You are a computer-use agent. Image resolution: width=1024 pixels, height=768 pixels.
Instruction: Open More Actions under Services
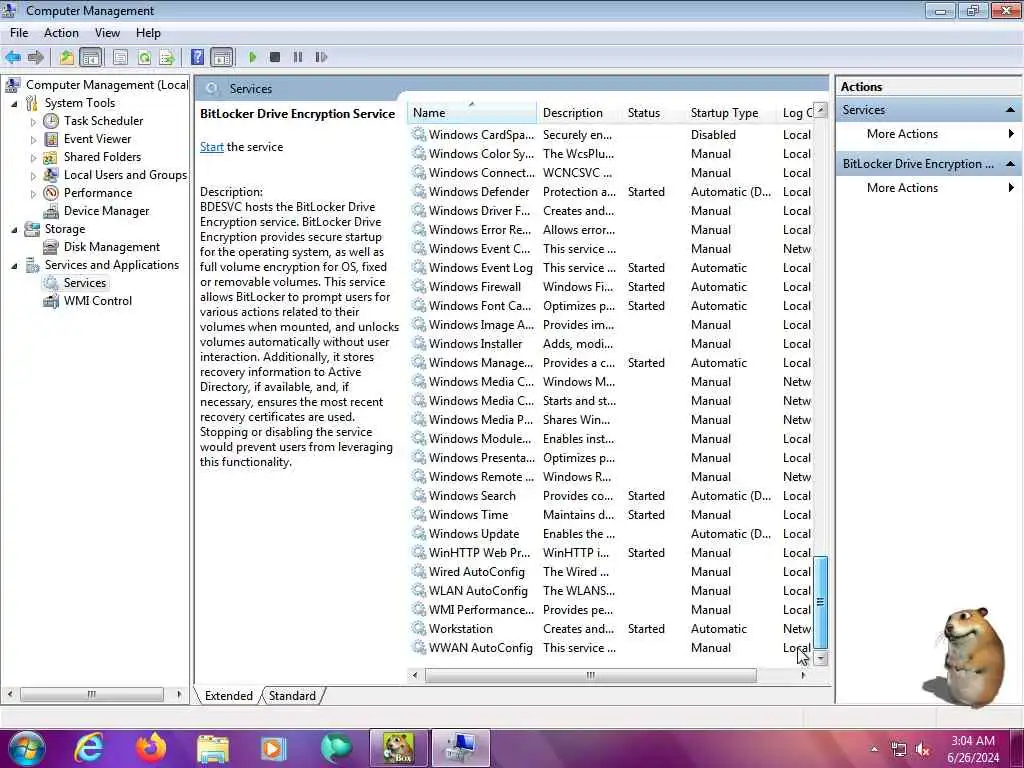pos(902,134)
